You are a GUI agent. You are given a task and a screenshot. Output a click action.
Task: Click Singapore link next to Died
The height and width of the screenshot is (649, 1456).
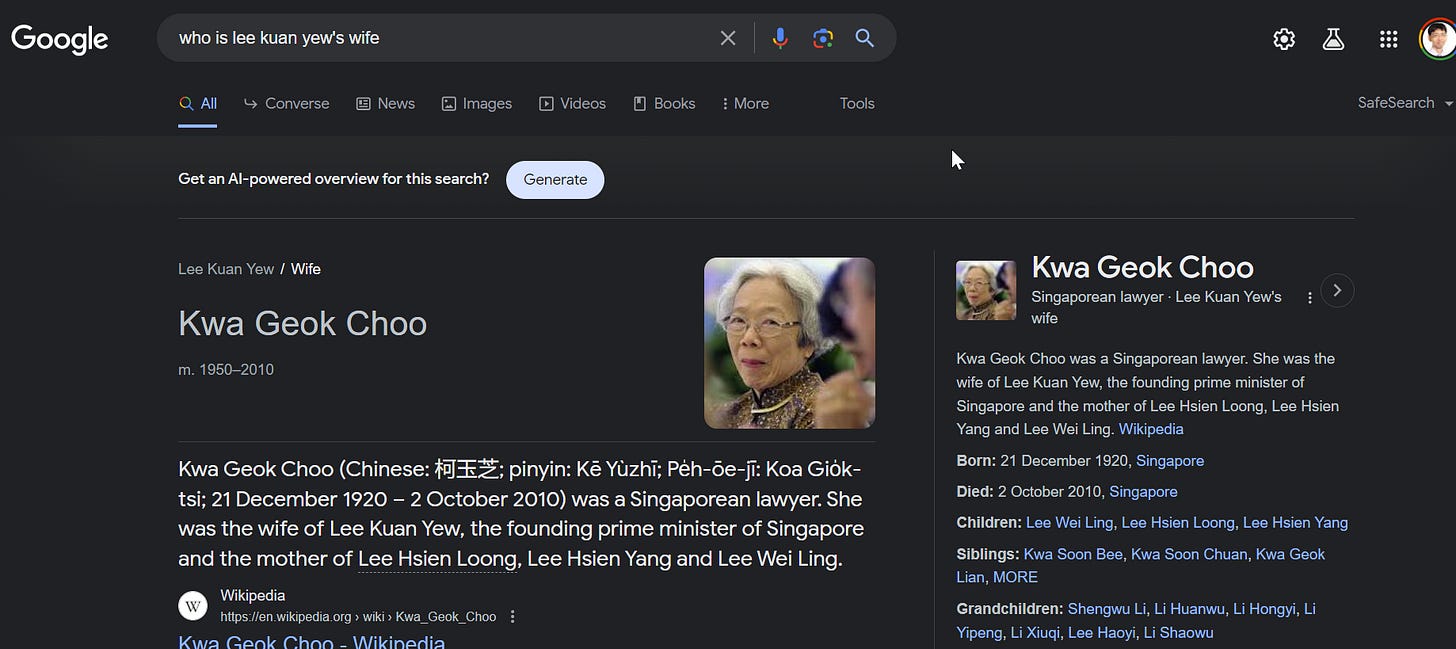click(1143, 492)
